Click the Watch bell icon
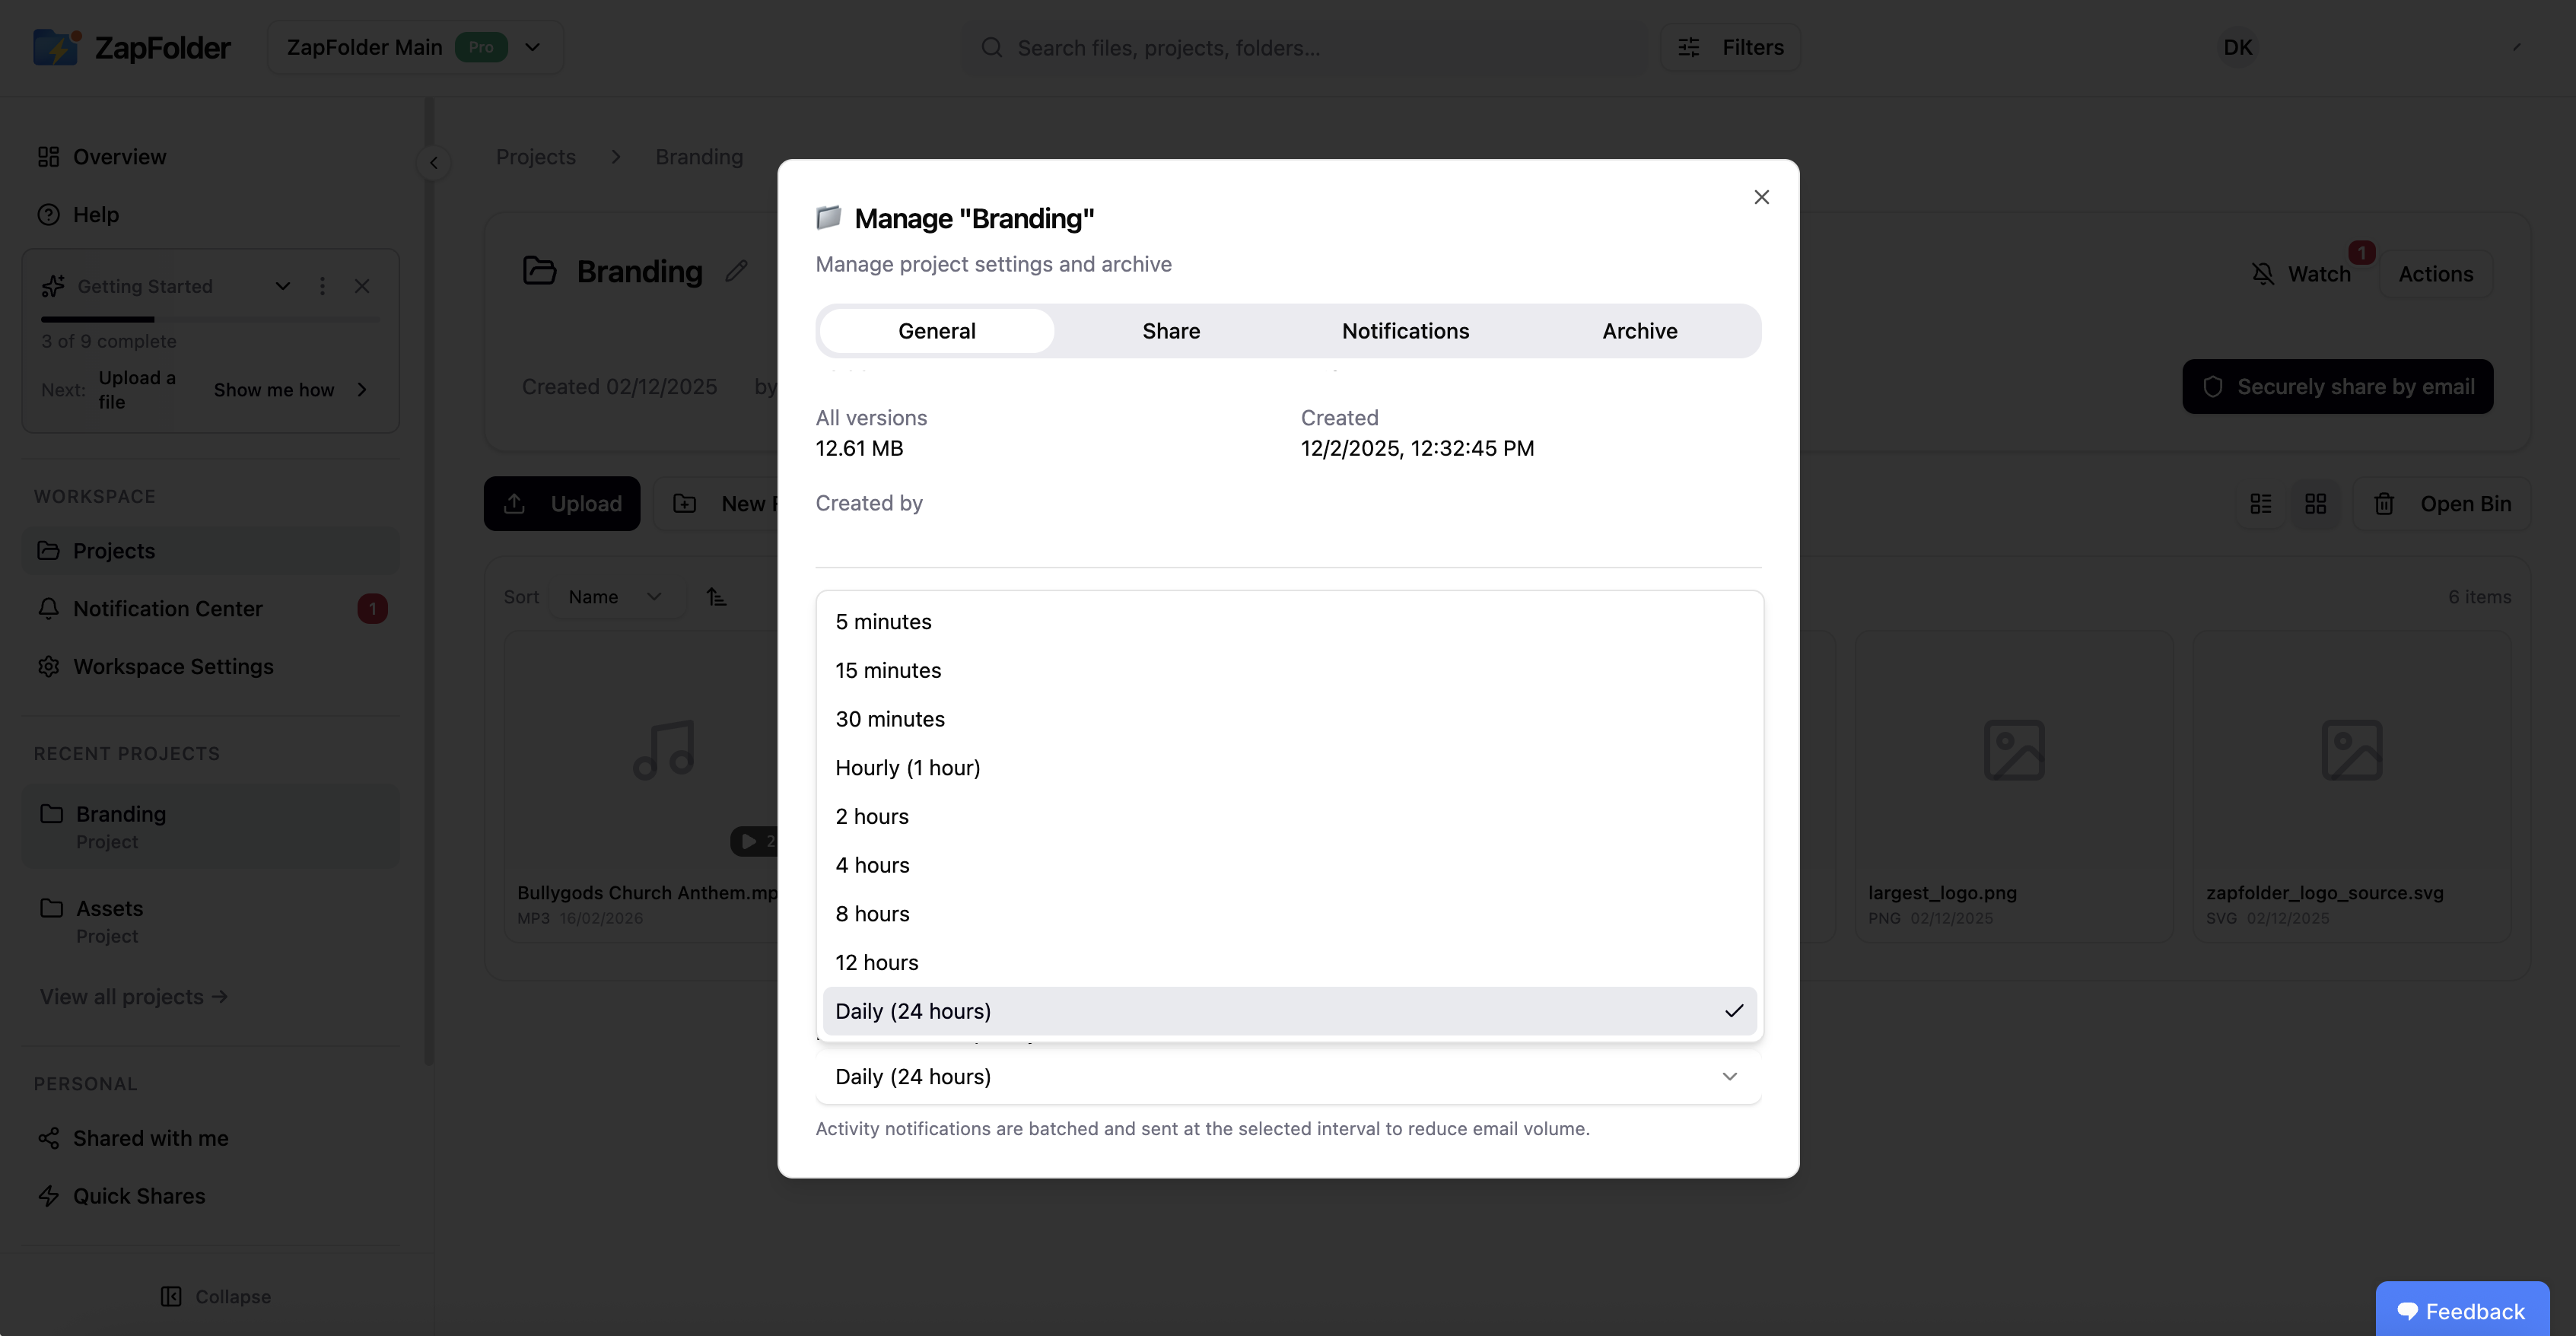 2262,274
